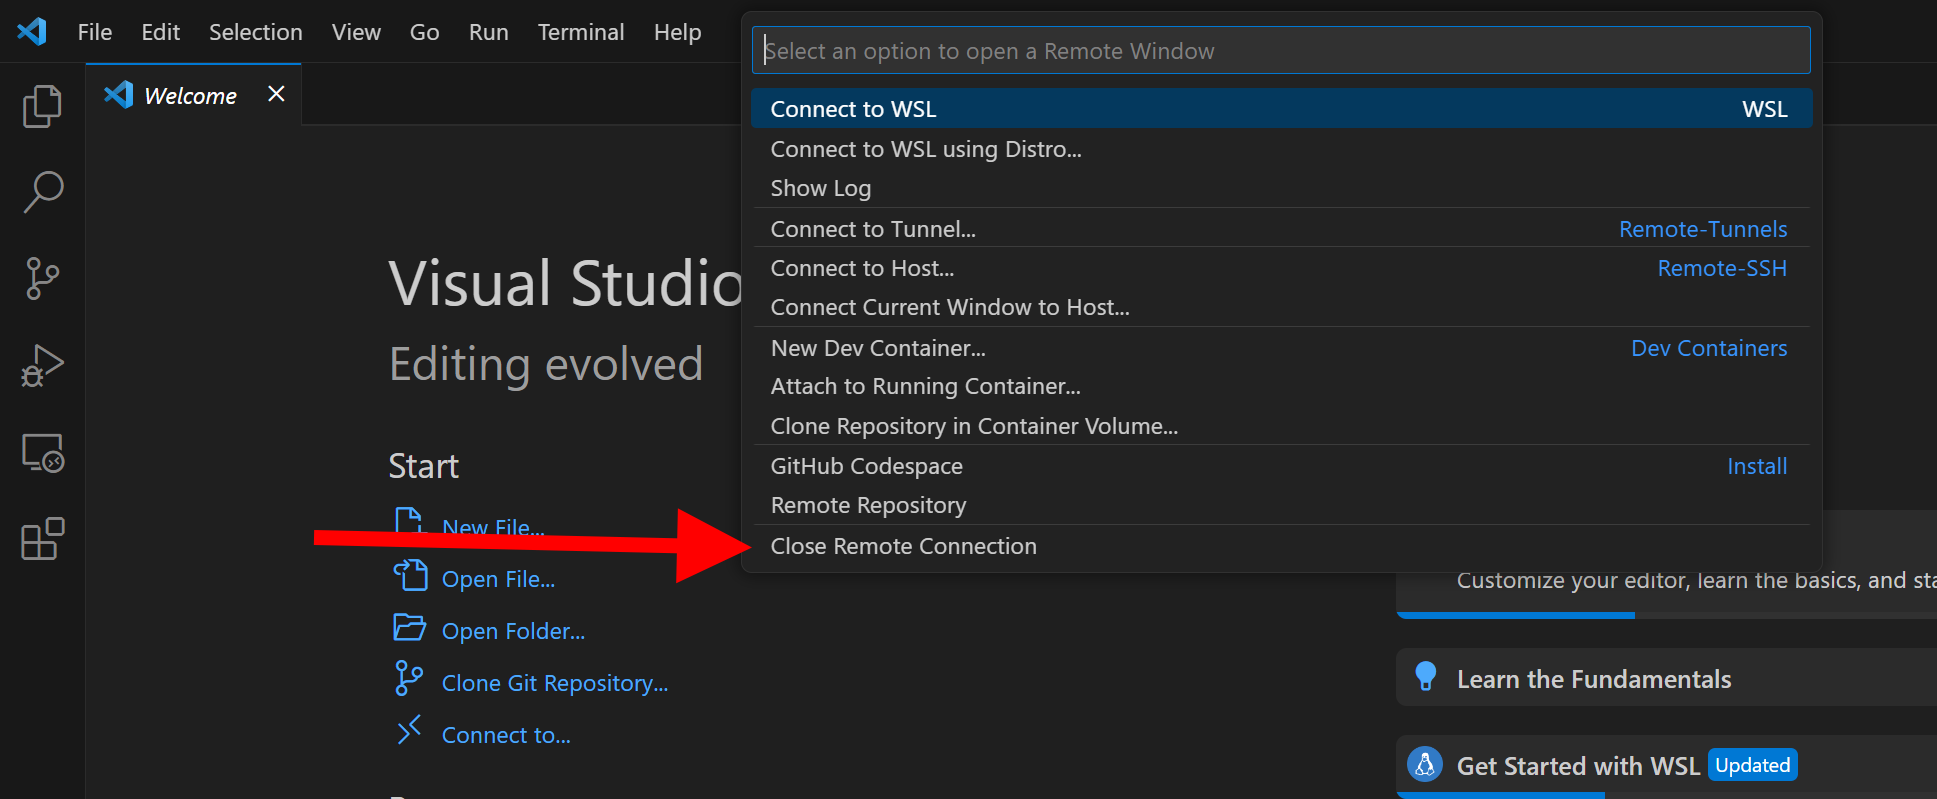Focus the remote window option search box

tap(1281, 50)
